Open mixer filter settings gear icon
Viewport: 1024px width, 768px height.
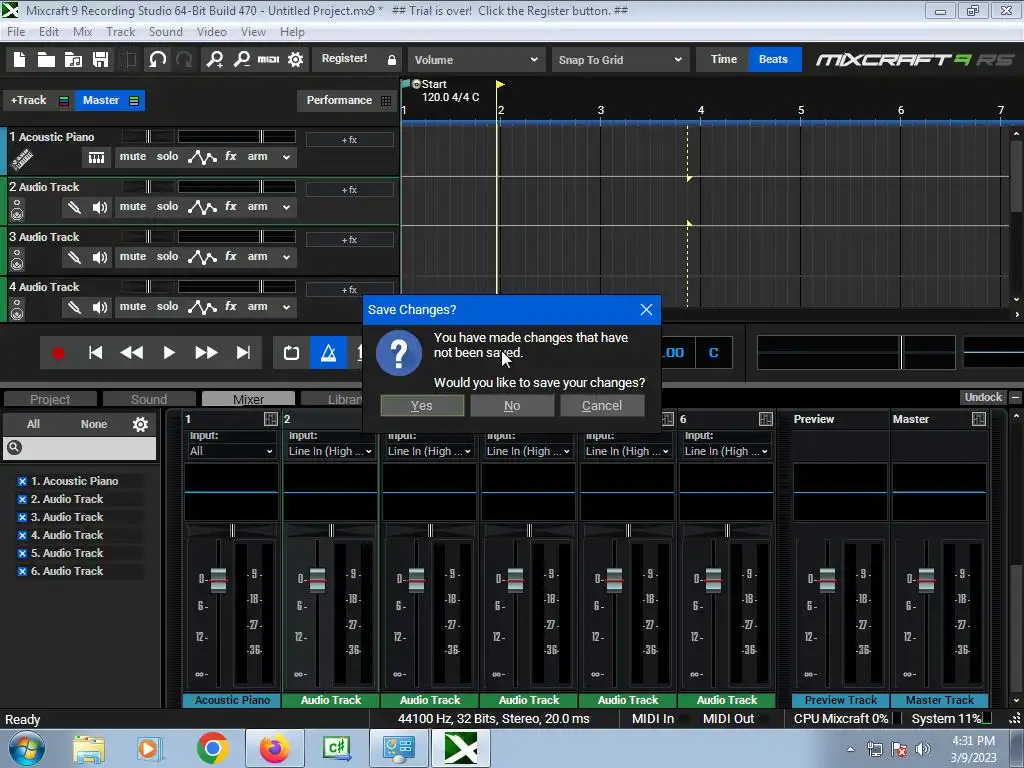click(140, 424)
